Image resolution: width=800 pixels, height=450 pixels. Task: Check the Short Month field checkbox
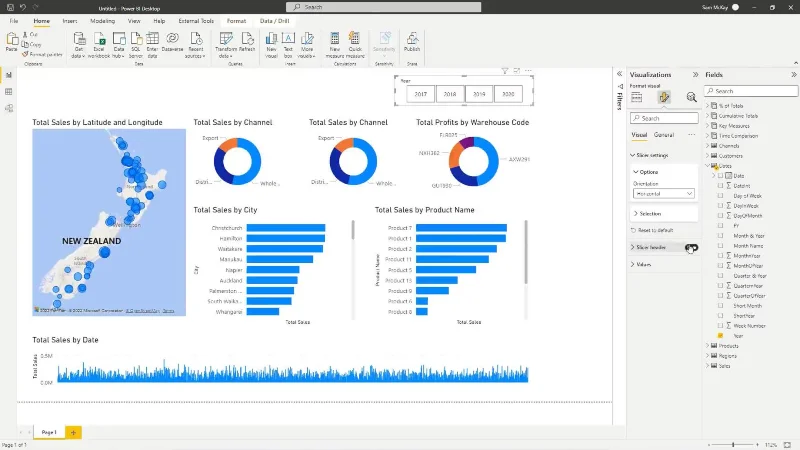[720, 306]
